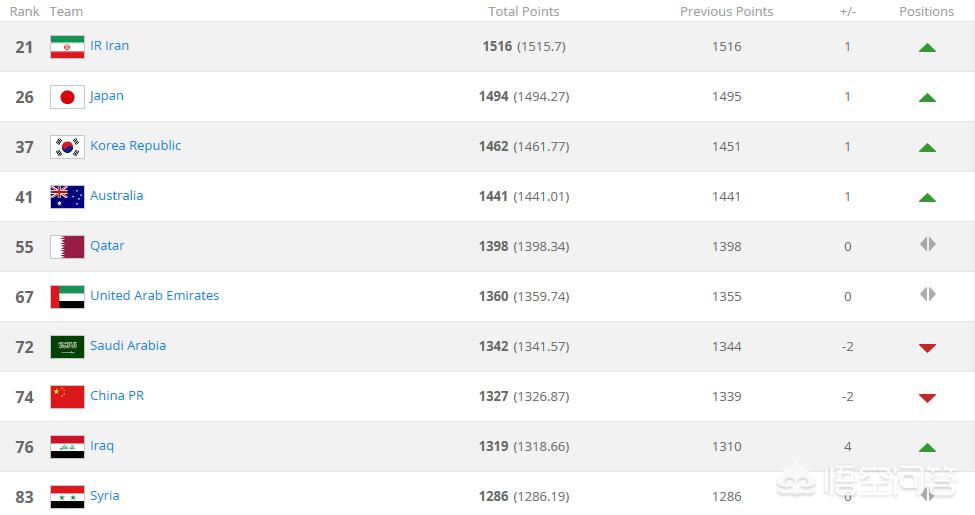Open the Korea Republic team link
This screenshot has width=975, height=515.
pyautogui.click(x=136, y=146)
